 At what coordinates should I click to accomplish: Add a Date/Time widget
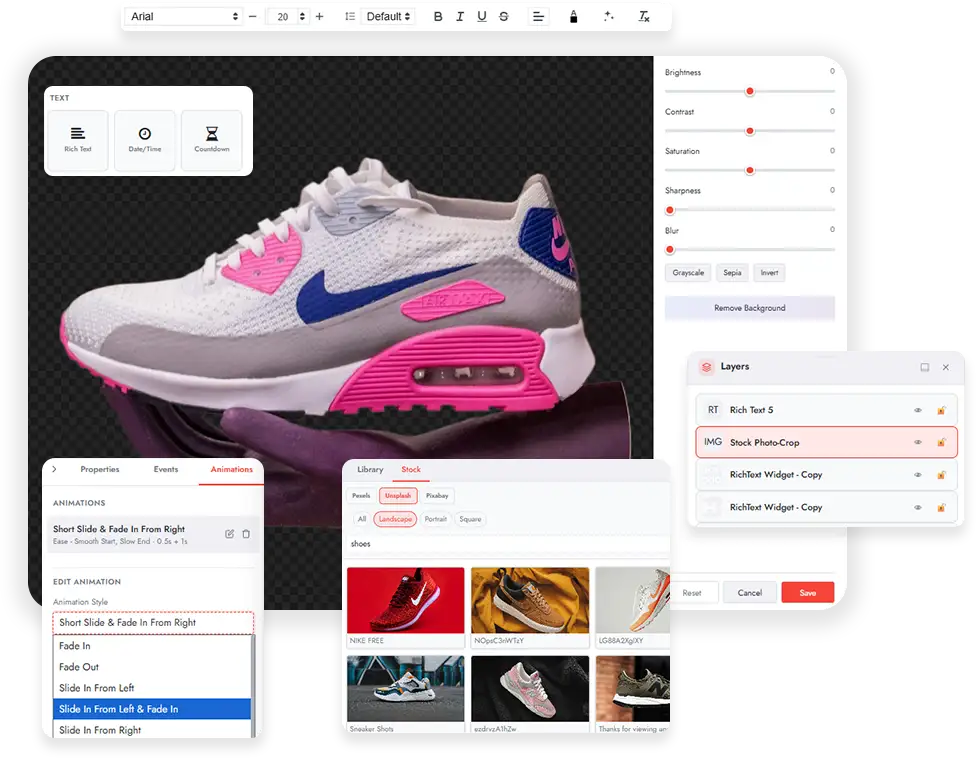pyautogui.click(x=144, y=140)
